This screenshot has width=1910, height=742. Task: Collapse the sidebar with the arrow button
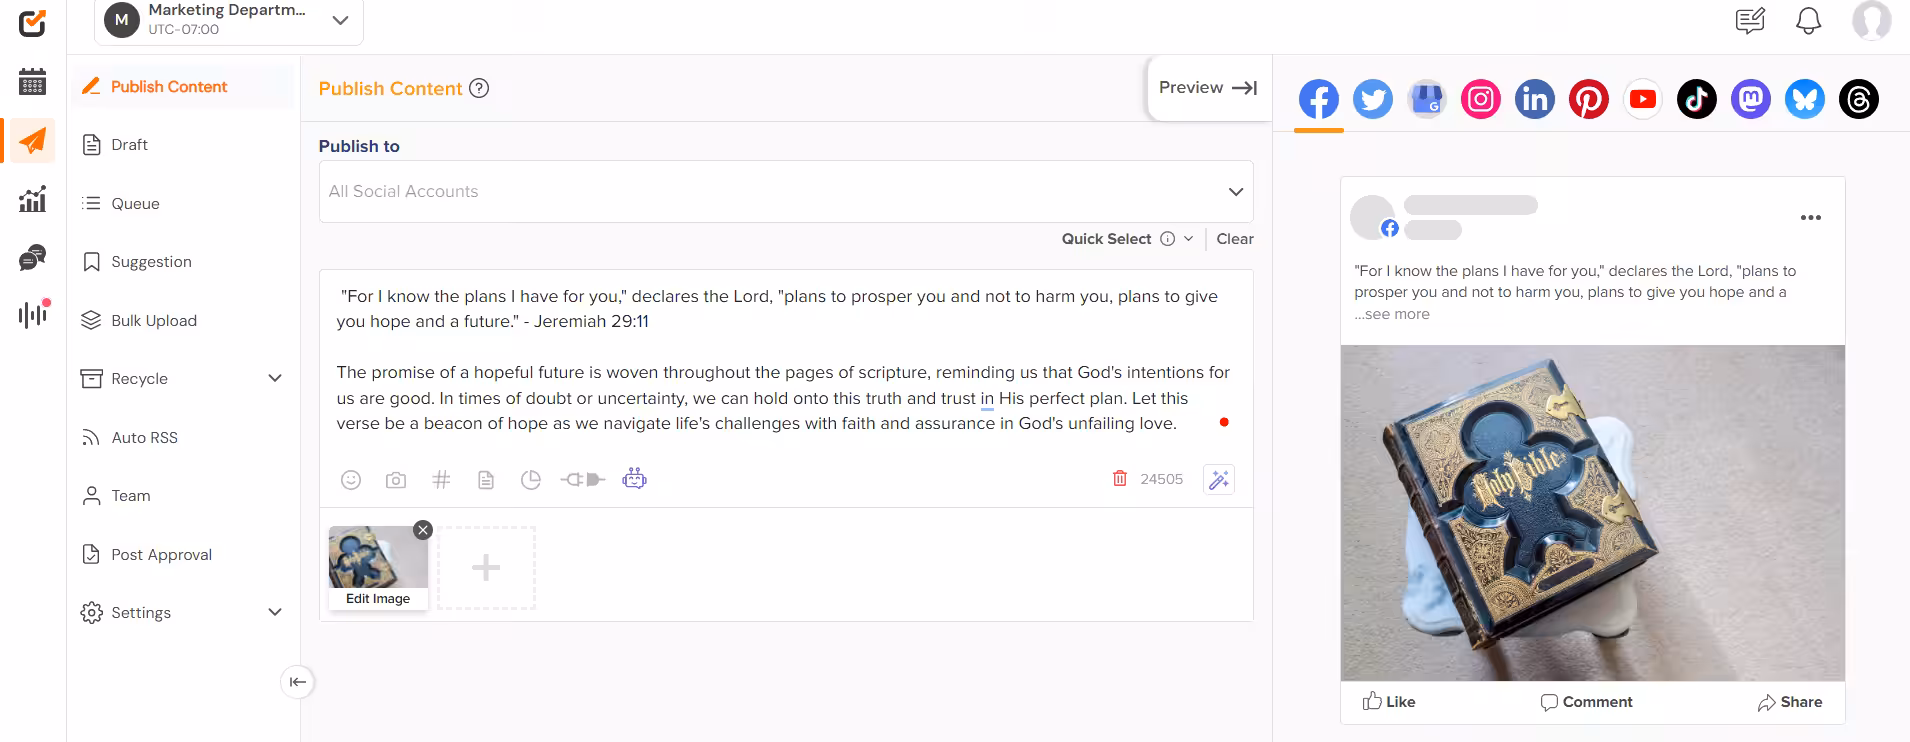[298, 682]
